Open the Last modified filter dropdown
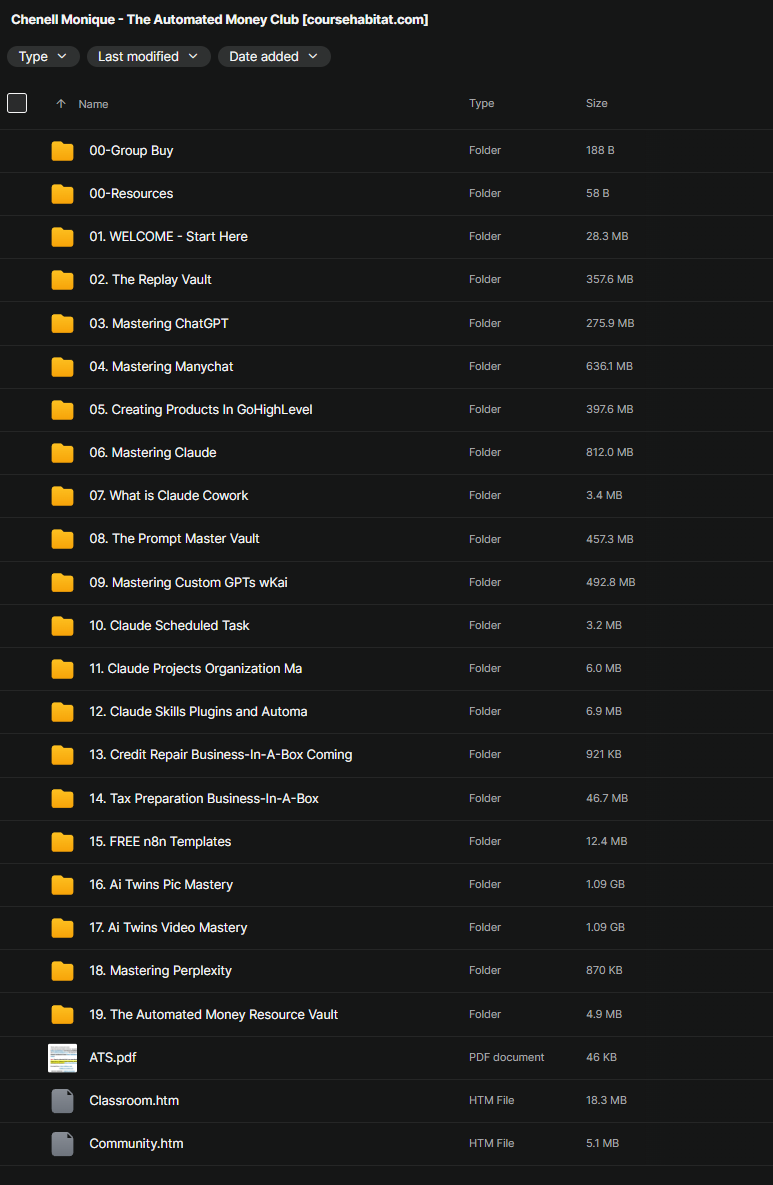This screenshot has height=1185, width=773. (x=148, y=57)
